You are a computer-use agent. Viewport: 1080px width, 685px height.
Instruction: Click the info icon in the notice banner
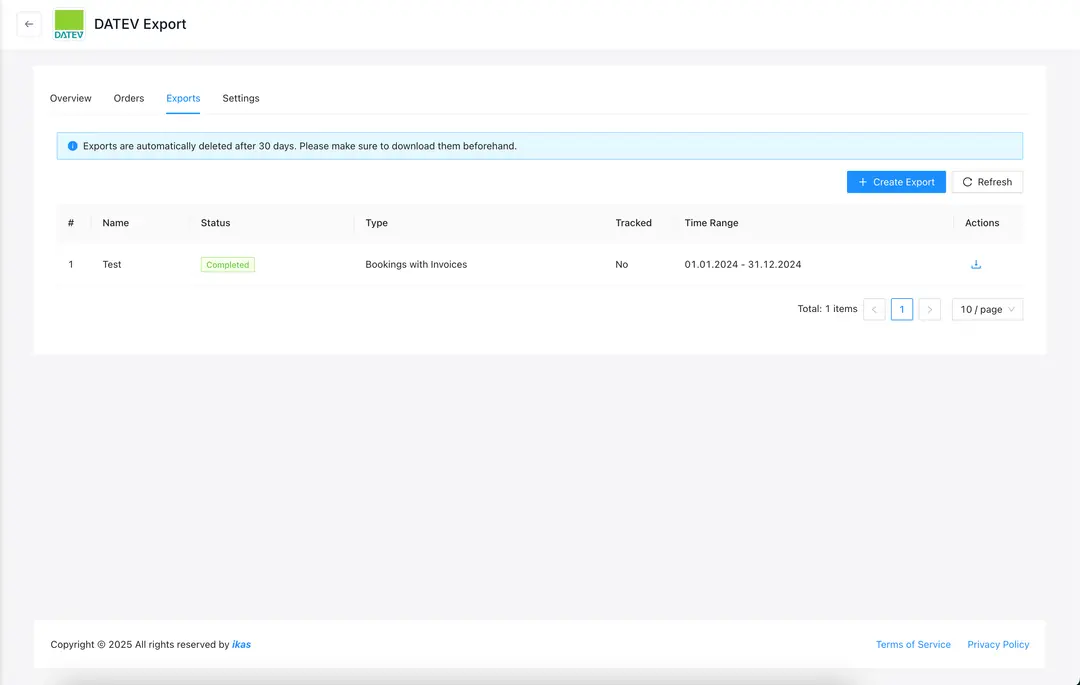72,146
